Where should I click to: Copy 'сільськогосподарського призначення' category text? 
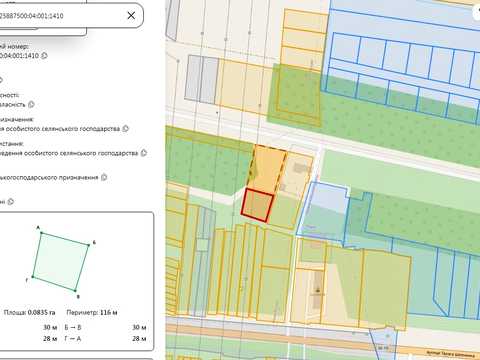[104, 177]
